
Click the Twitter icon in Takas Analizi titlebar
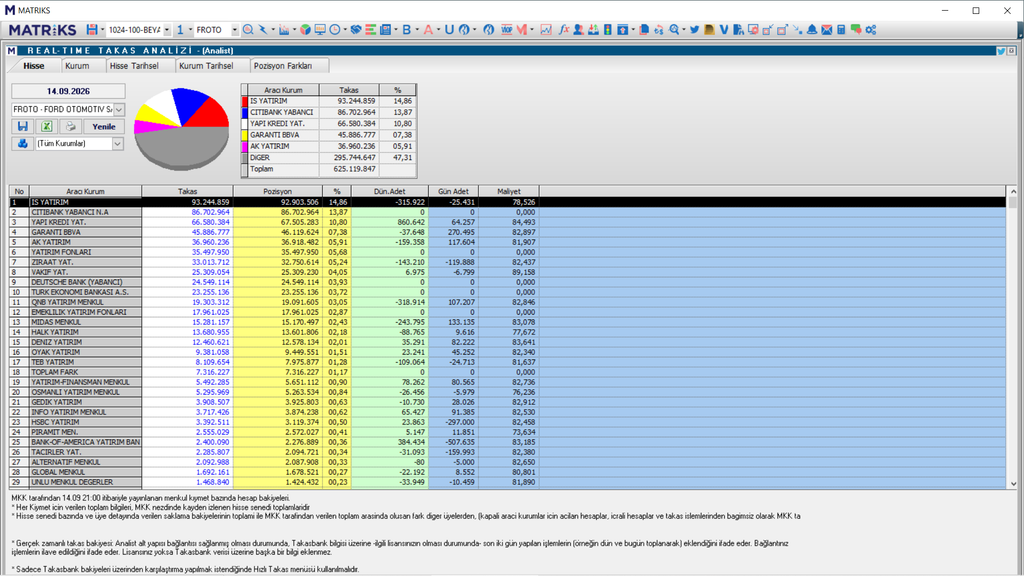click(x=1000, y=51)
